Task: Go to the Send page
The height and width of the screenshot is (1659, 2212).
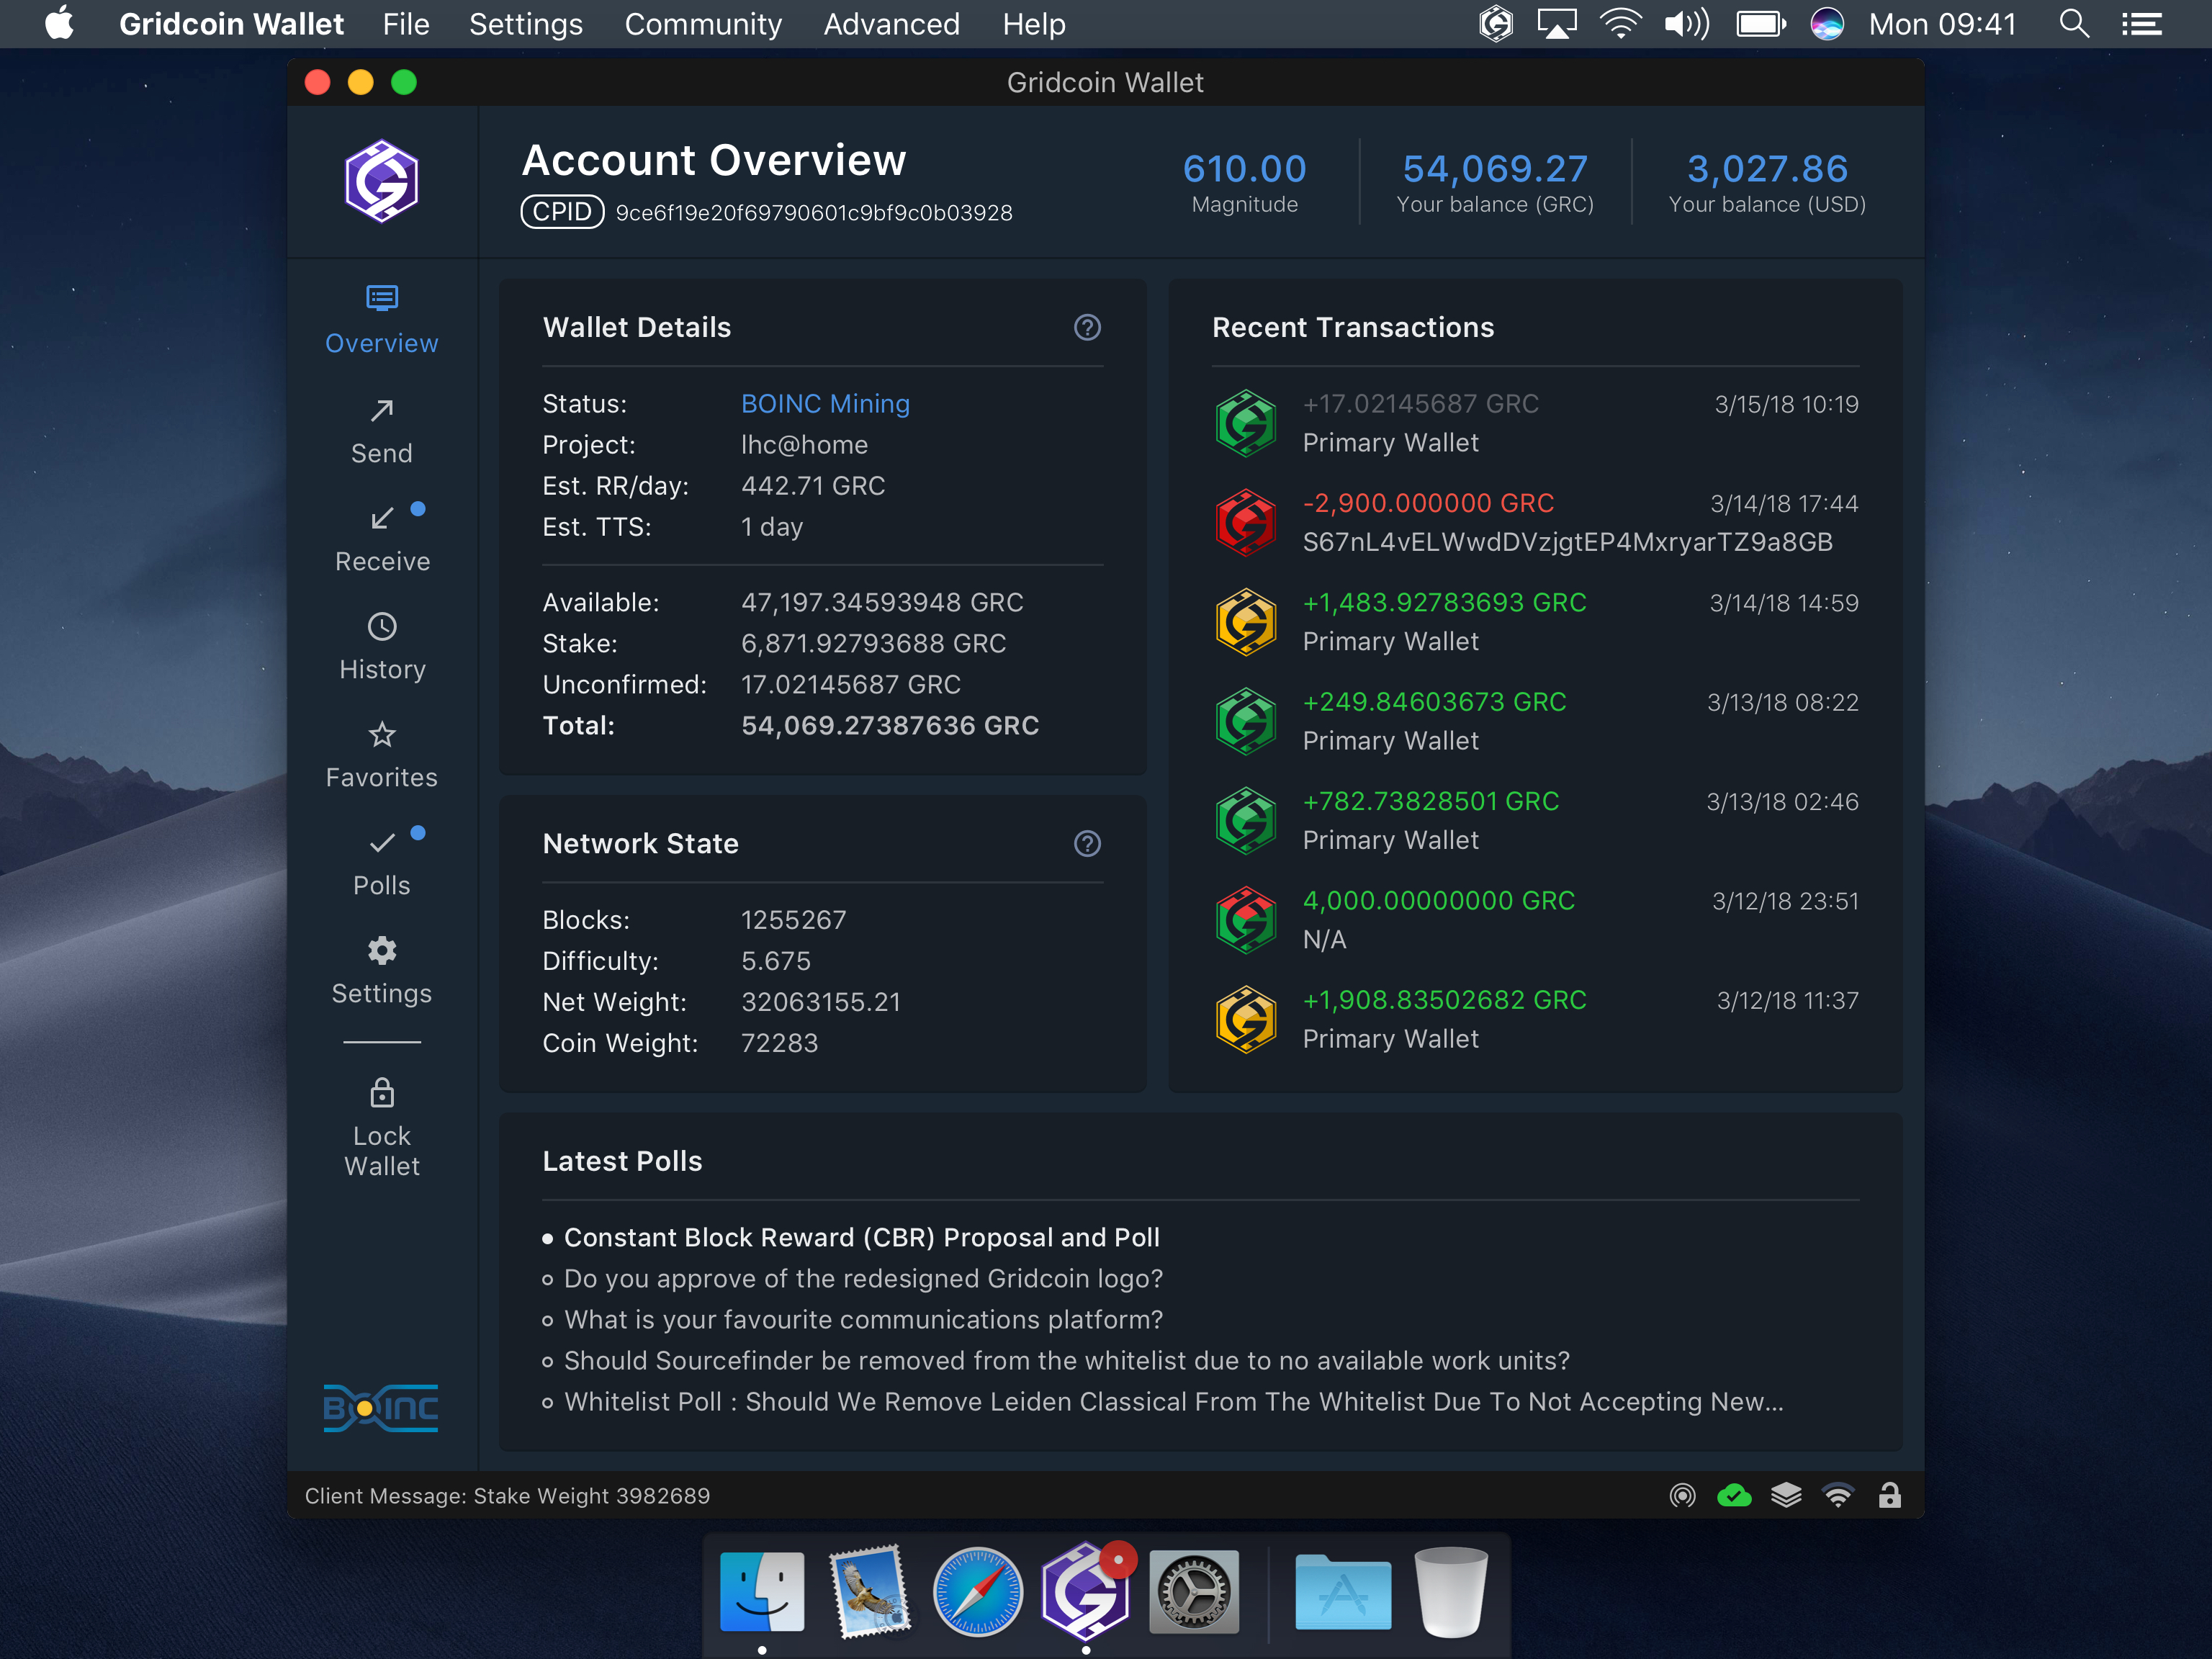Action: pos(381,431)
